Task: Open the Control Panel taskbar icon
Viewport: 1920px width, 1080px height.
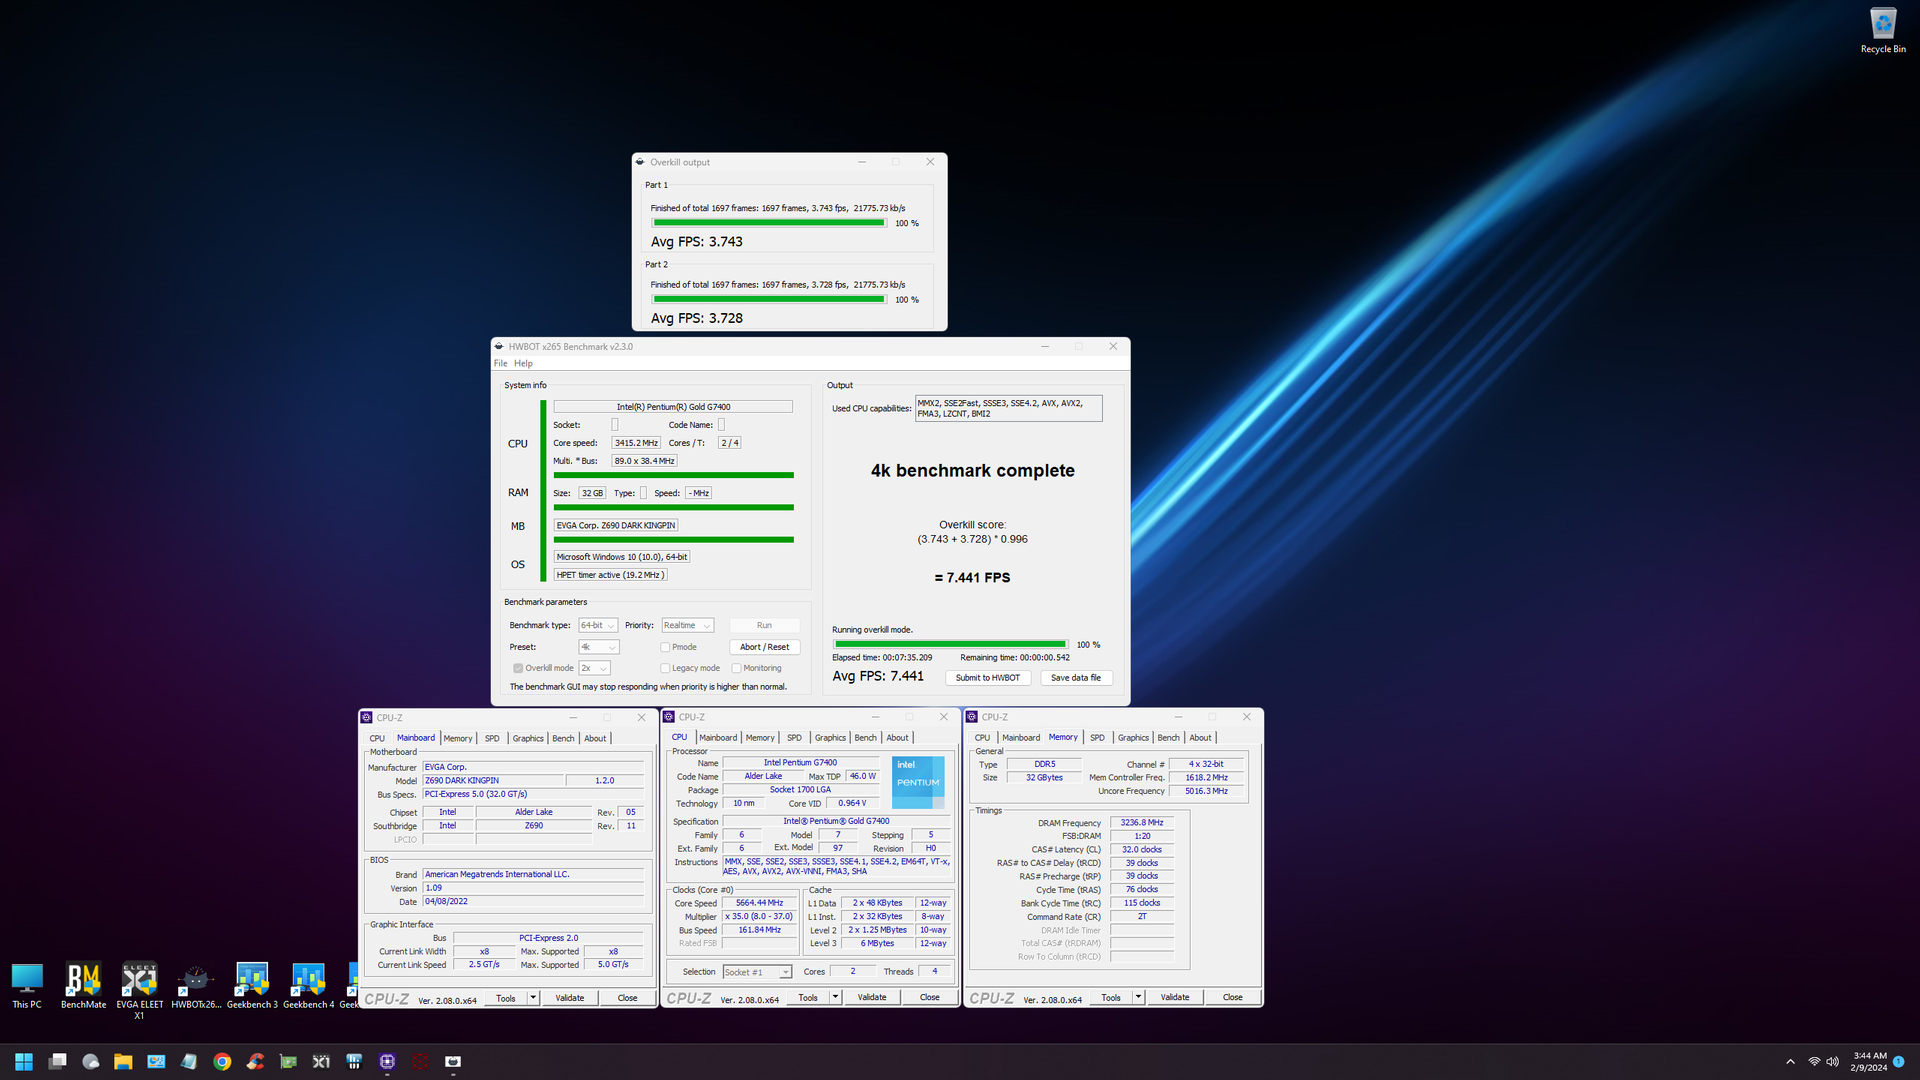Action: (x=156, y=1061)
